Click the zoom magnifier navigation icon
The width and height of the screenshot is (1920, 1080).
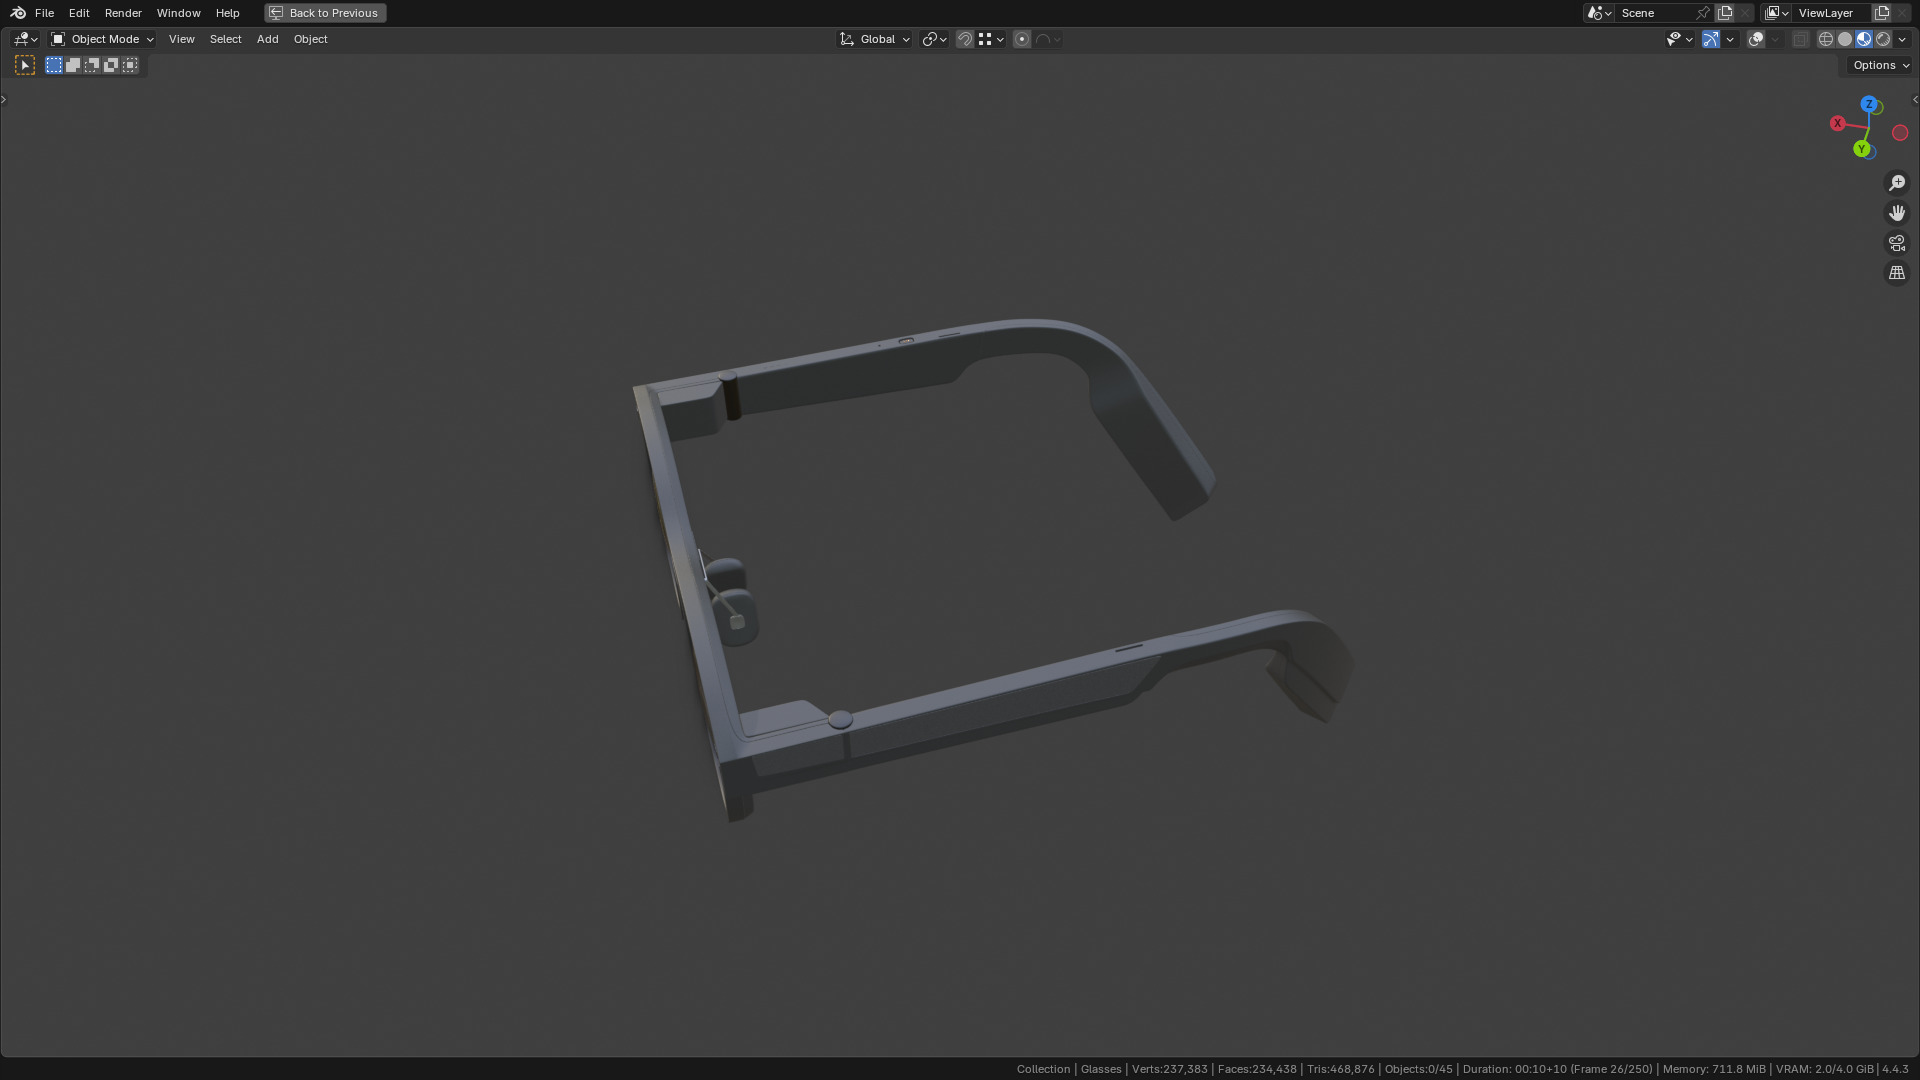[1896, 183]
